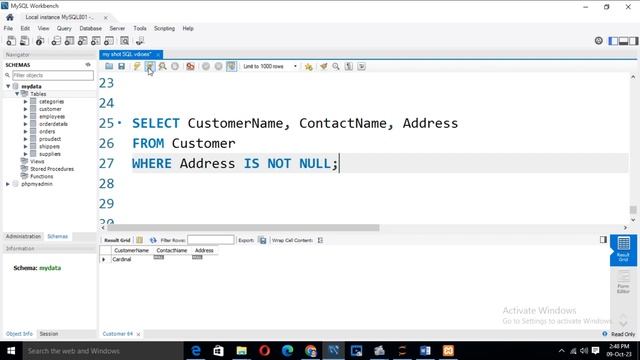Toggle the bottom output panel visibility

(x=624, y=41)
